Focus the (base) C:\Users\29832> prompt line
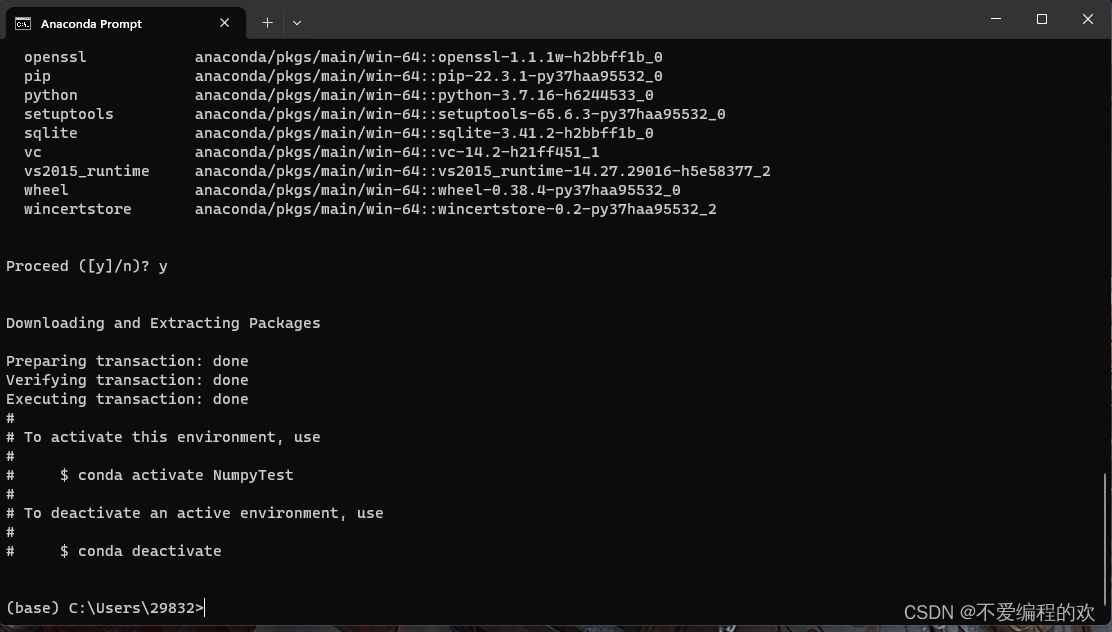 coord(105,608)
